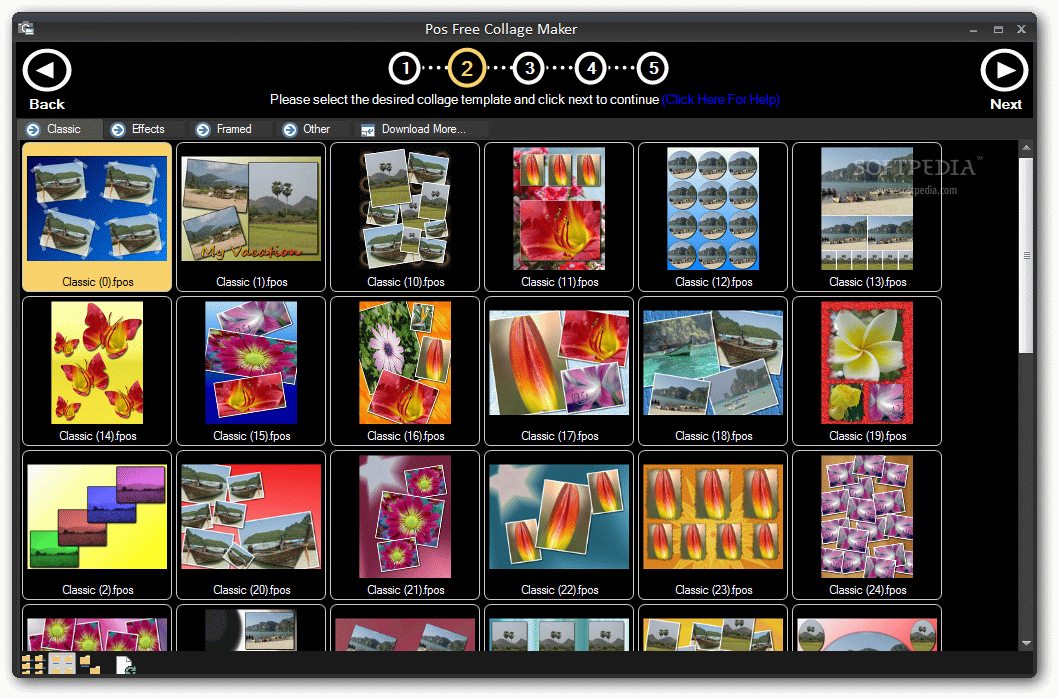Jump to step 3 circle
This screenshot has height=698, width=1057.
pos(529,68)
